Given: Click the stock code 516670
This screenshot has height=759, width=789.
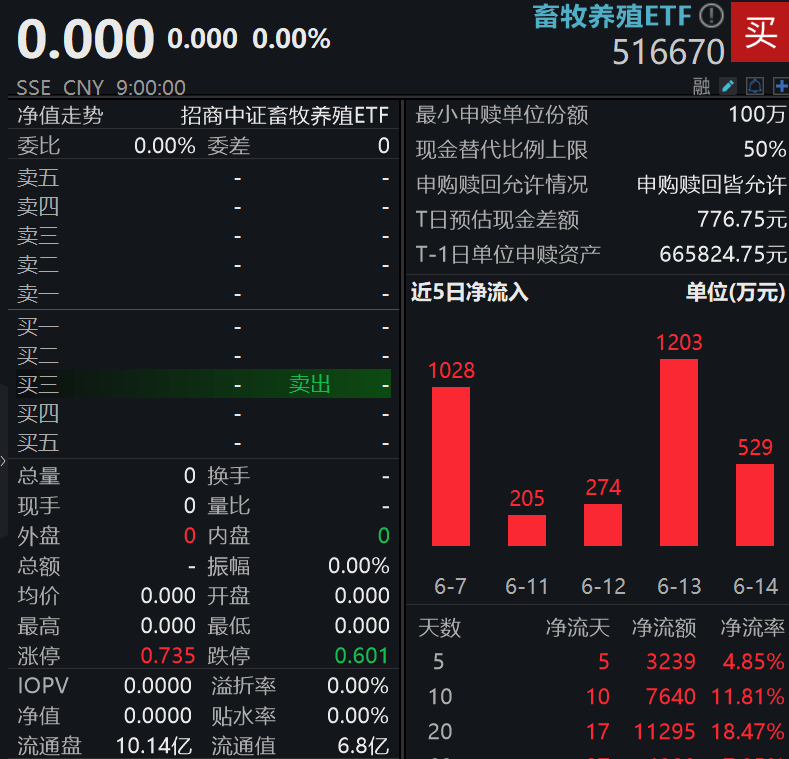Looking at the screenshot, I should (x=668, y=52).
